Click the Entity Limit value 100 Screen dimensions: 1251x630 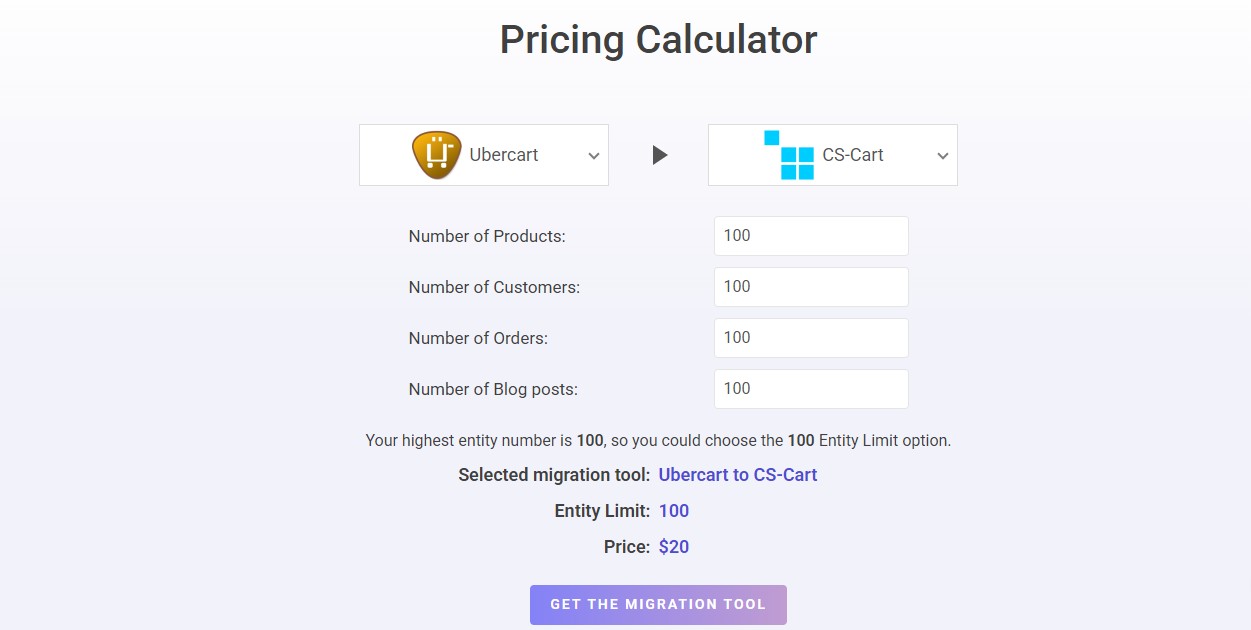point(673,510)
